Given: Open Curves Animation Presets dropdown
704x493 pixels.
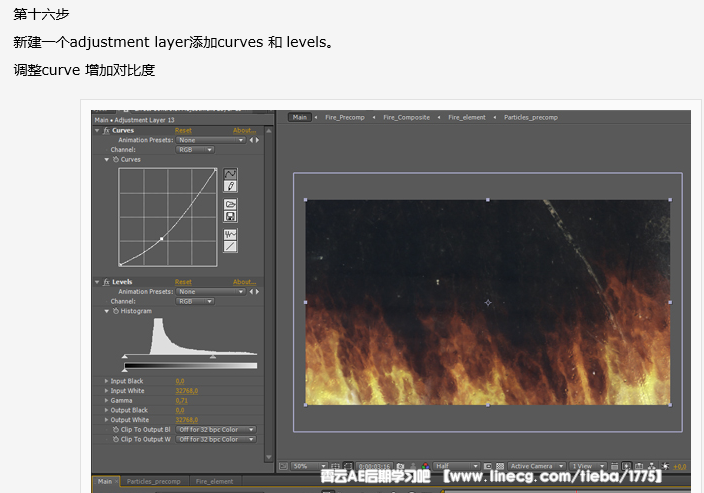Looking at the screenshot, I should point(211,140).
